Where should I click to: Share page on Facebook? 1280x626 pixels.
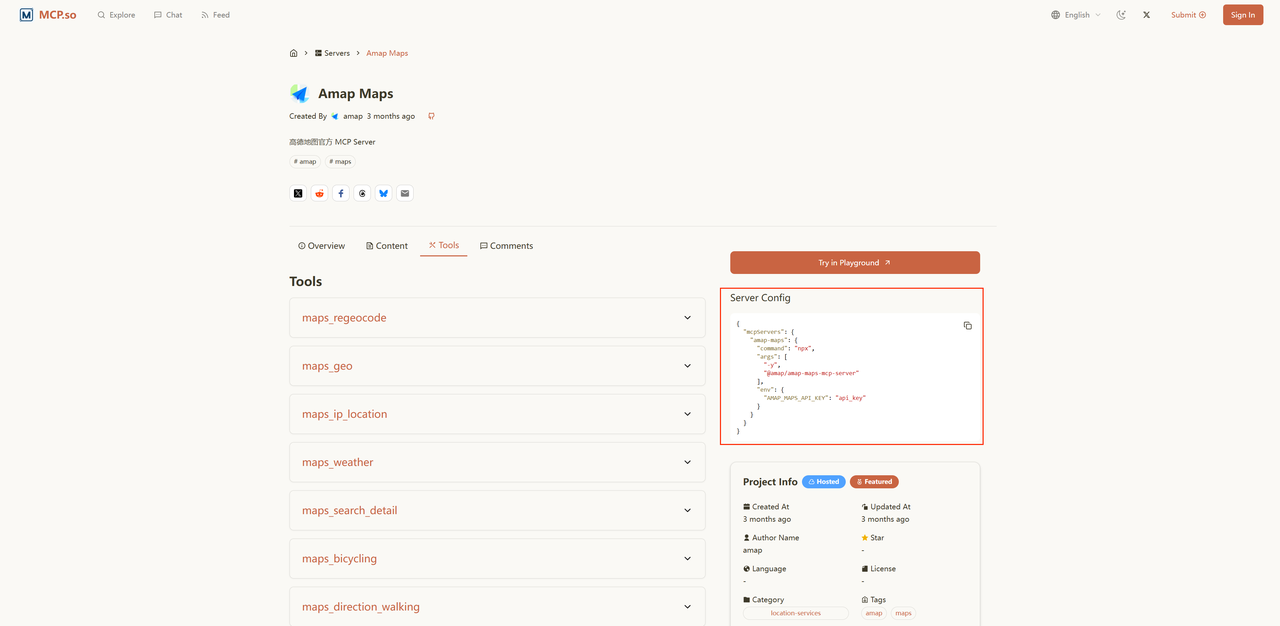pos(341,194)
